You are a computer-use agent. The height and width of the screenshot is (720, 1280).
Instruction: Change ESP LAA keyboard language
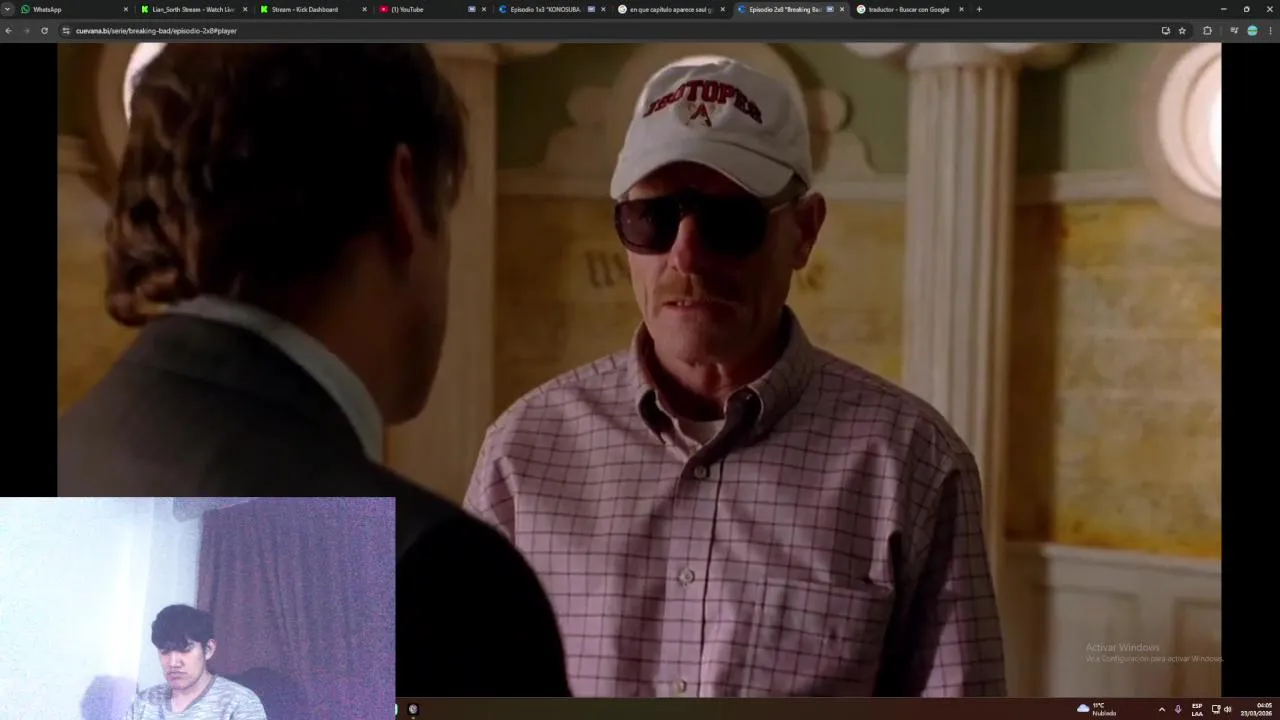(1197, 709)
